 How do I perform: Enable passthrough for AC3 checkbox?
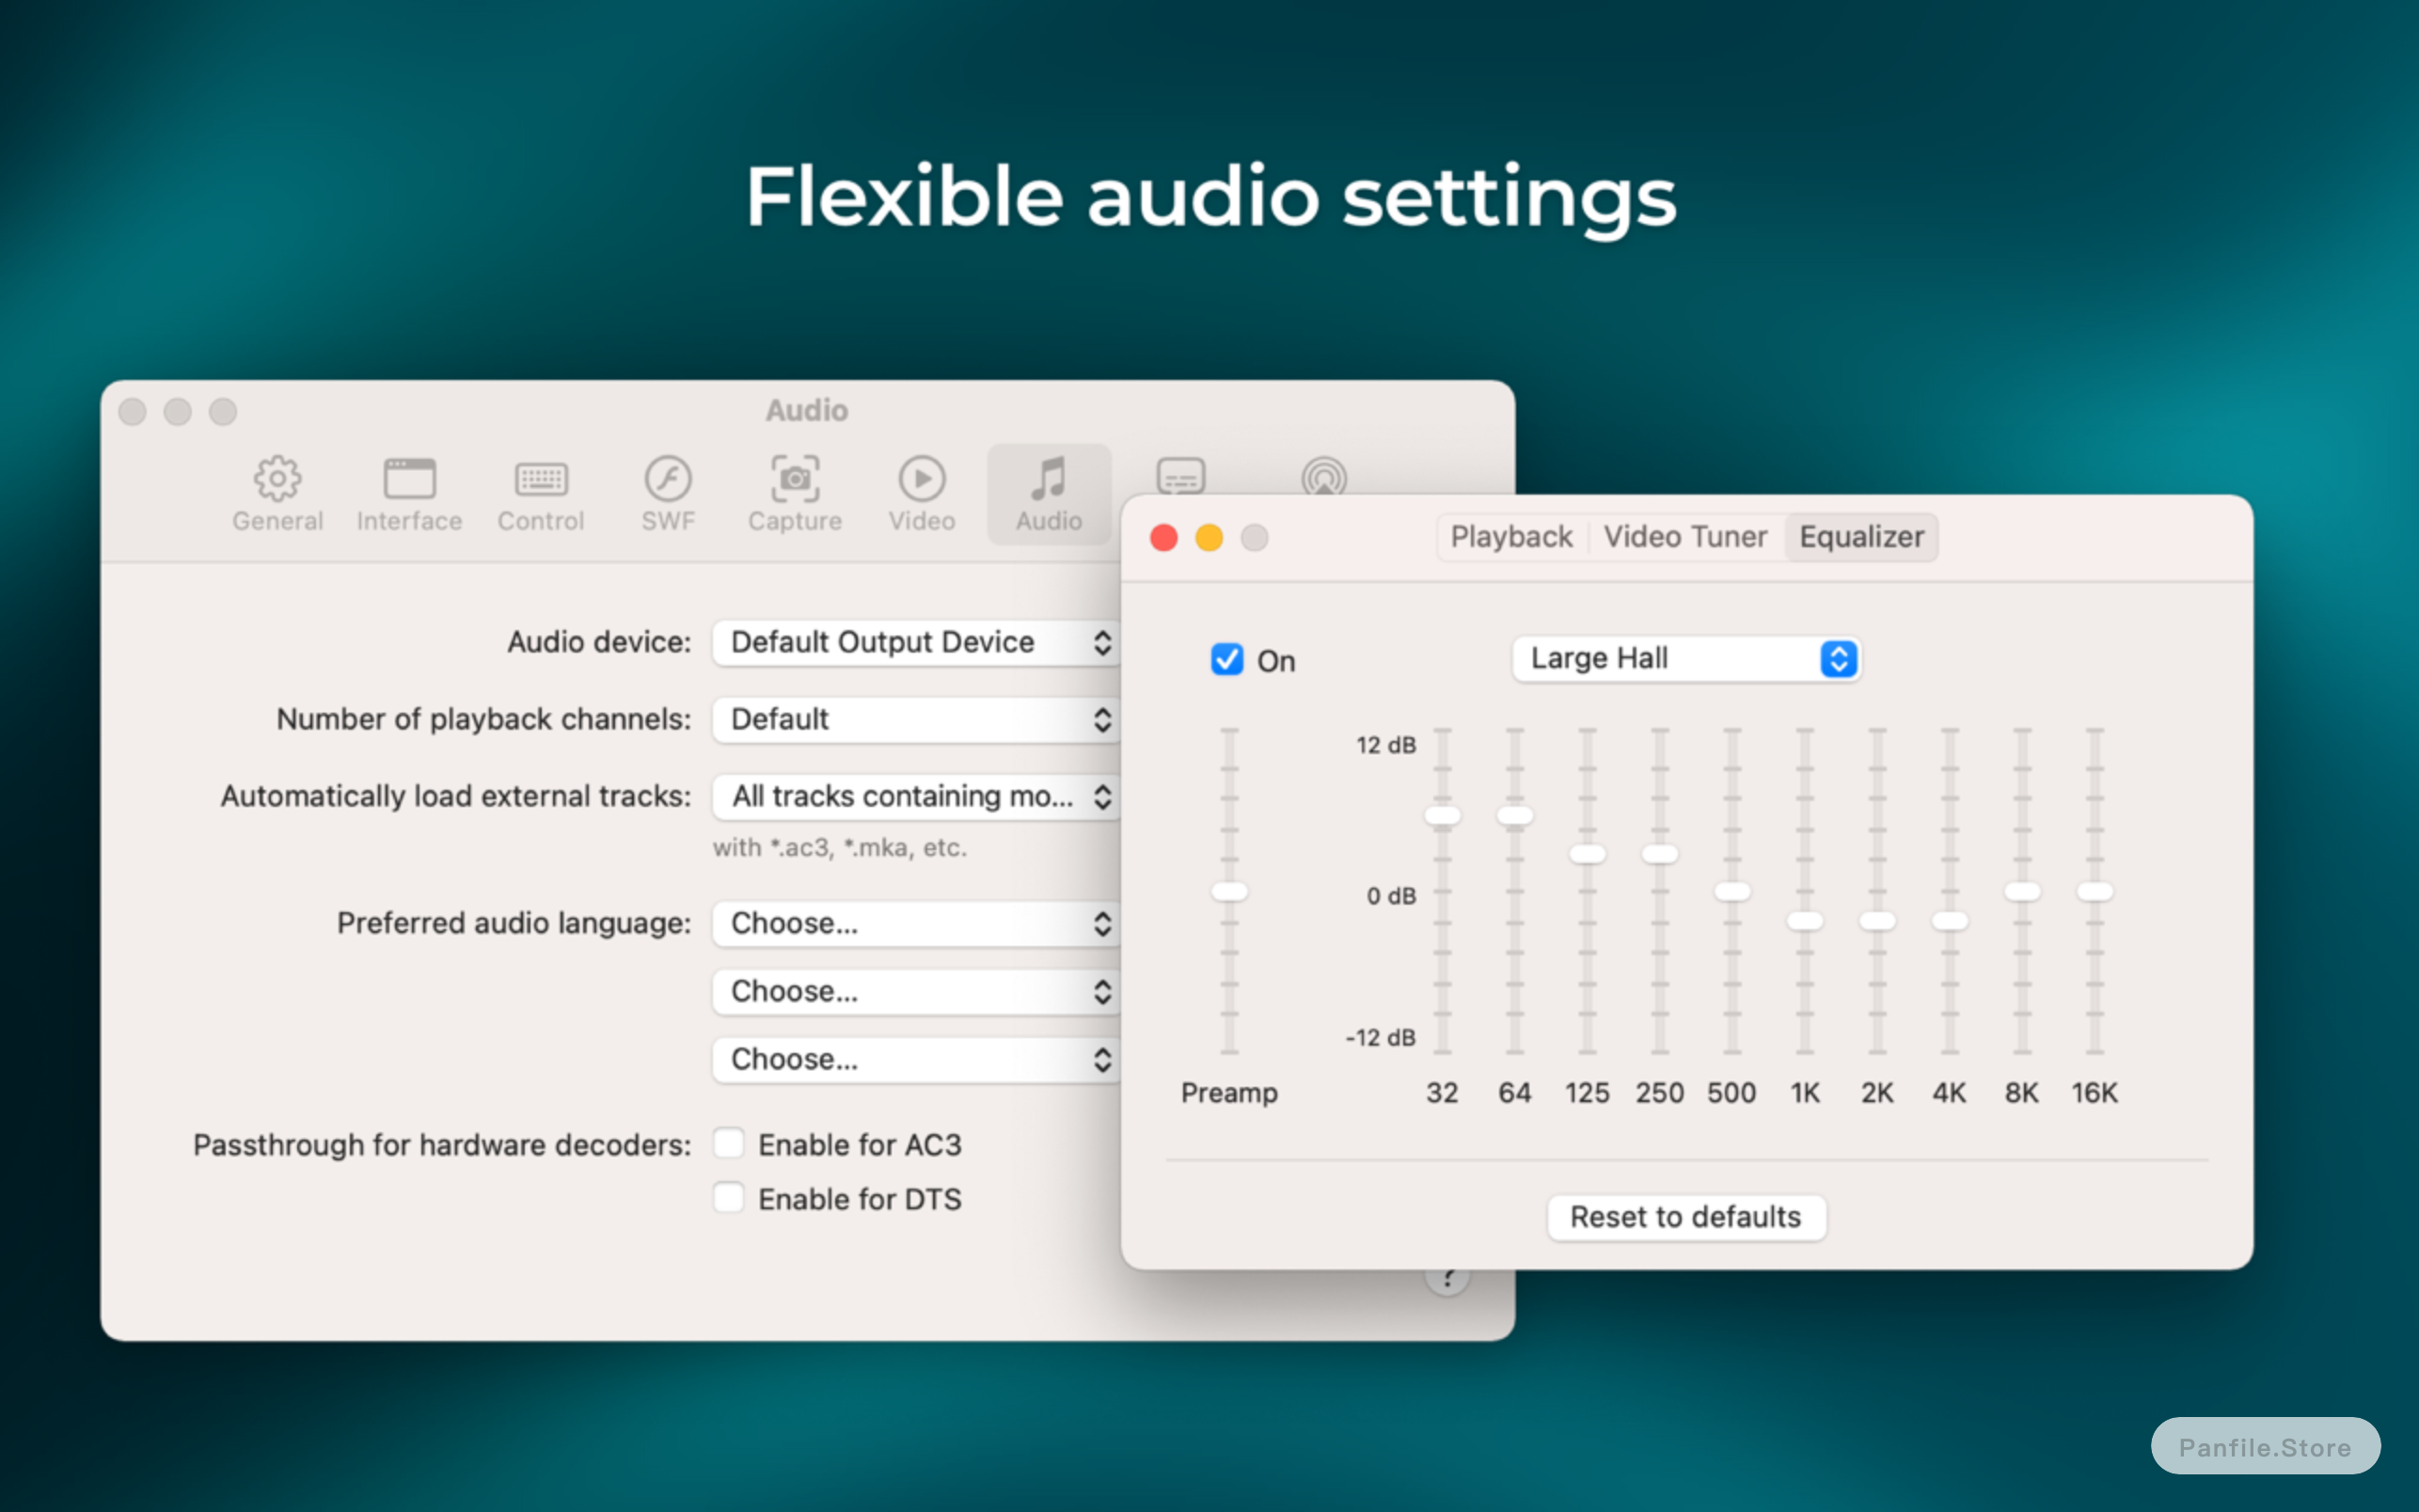pyautogui.click(x=729, y=1143)
